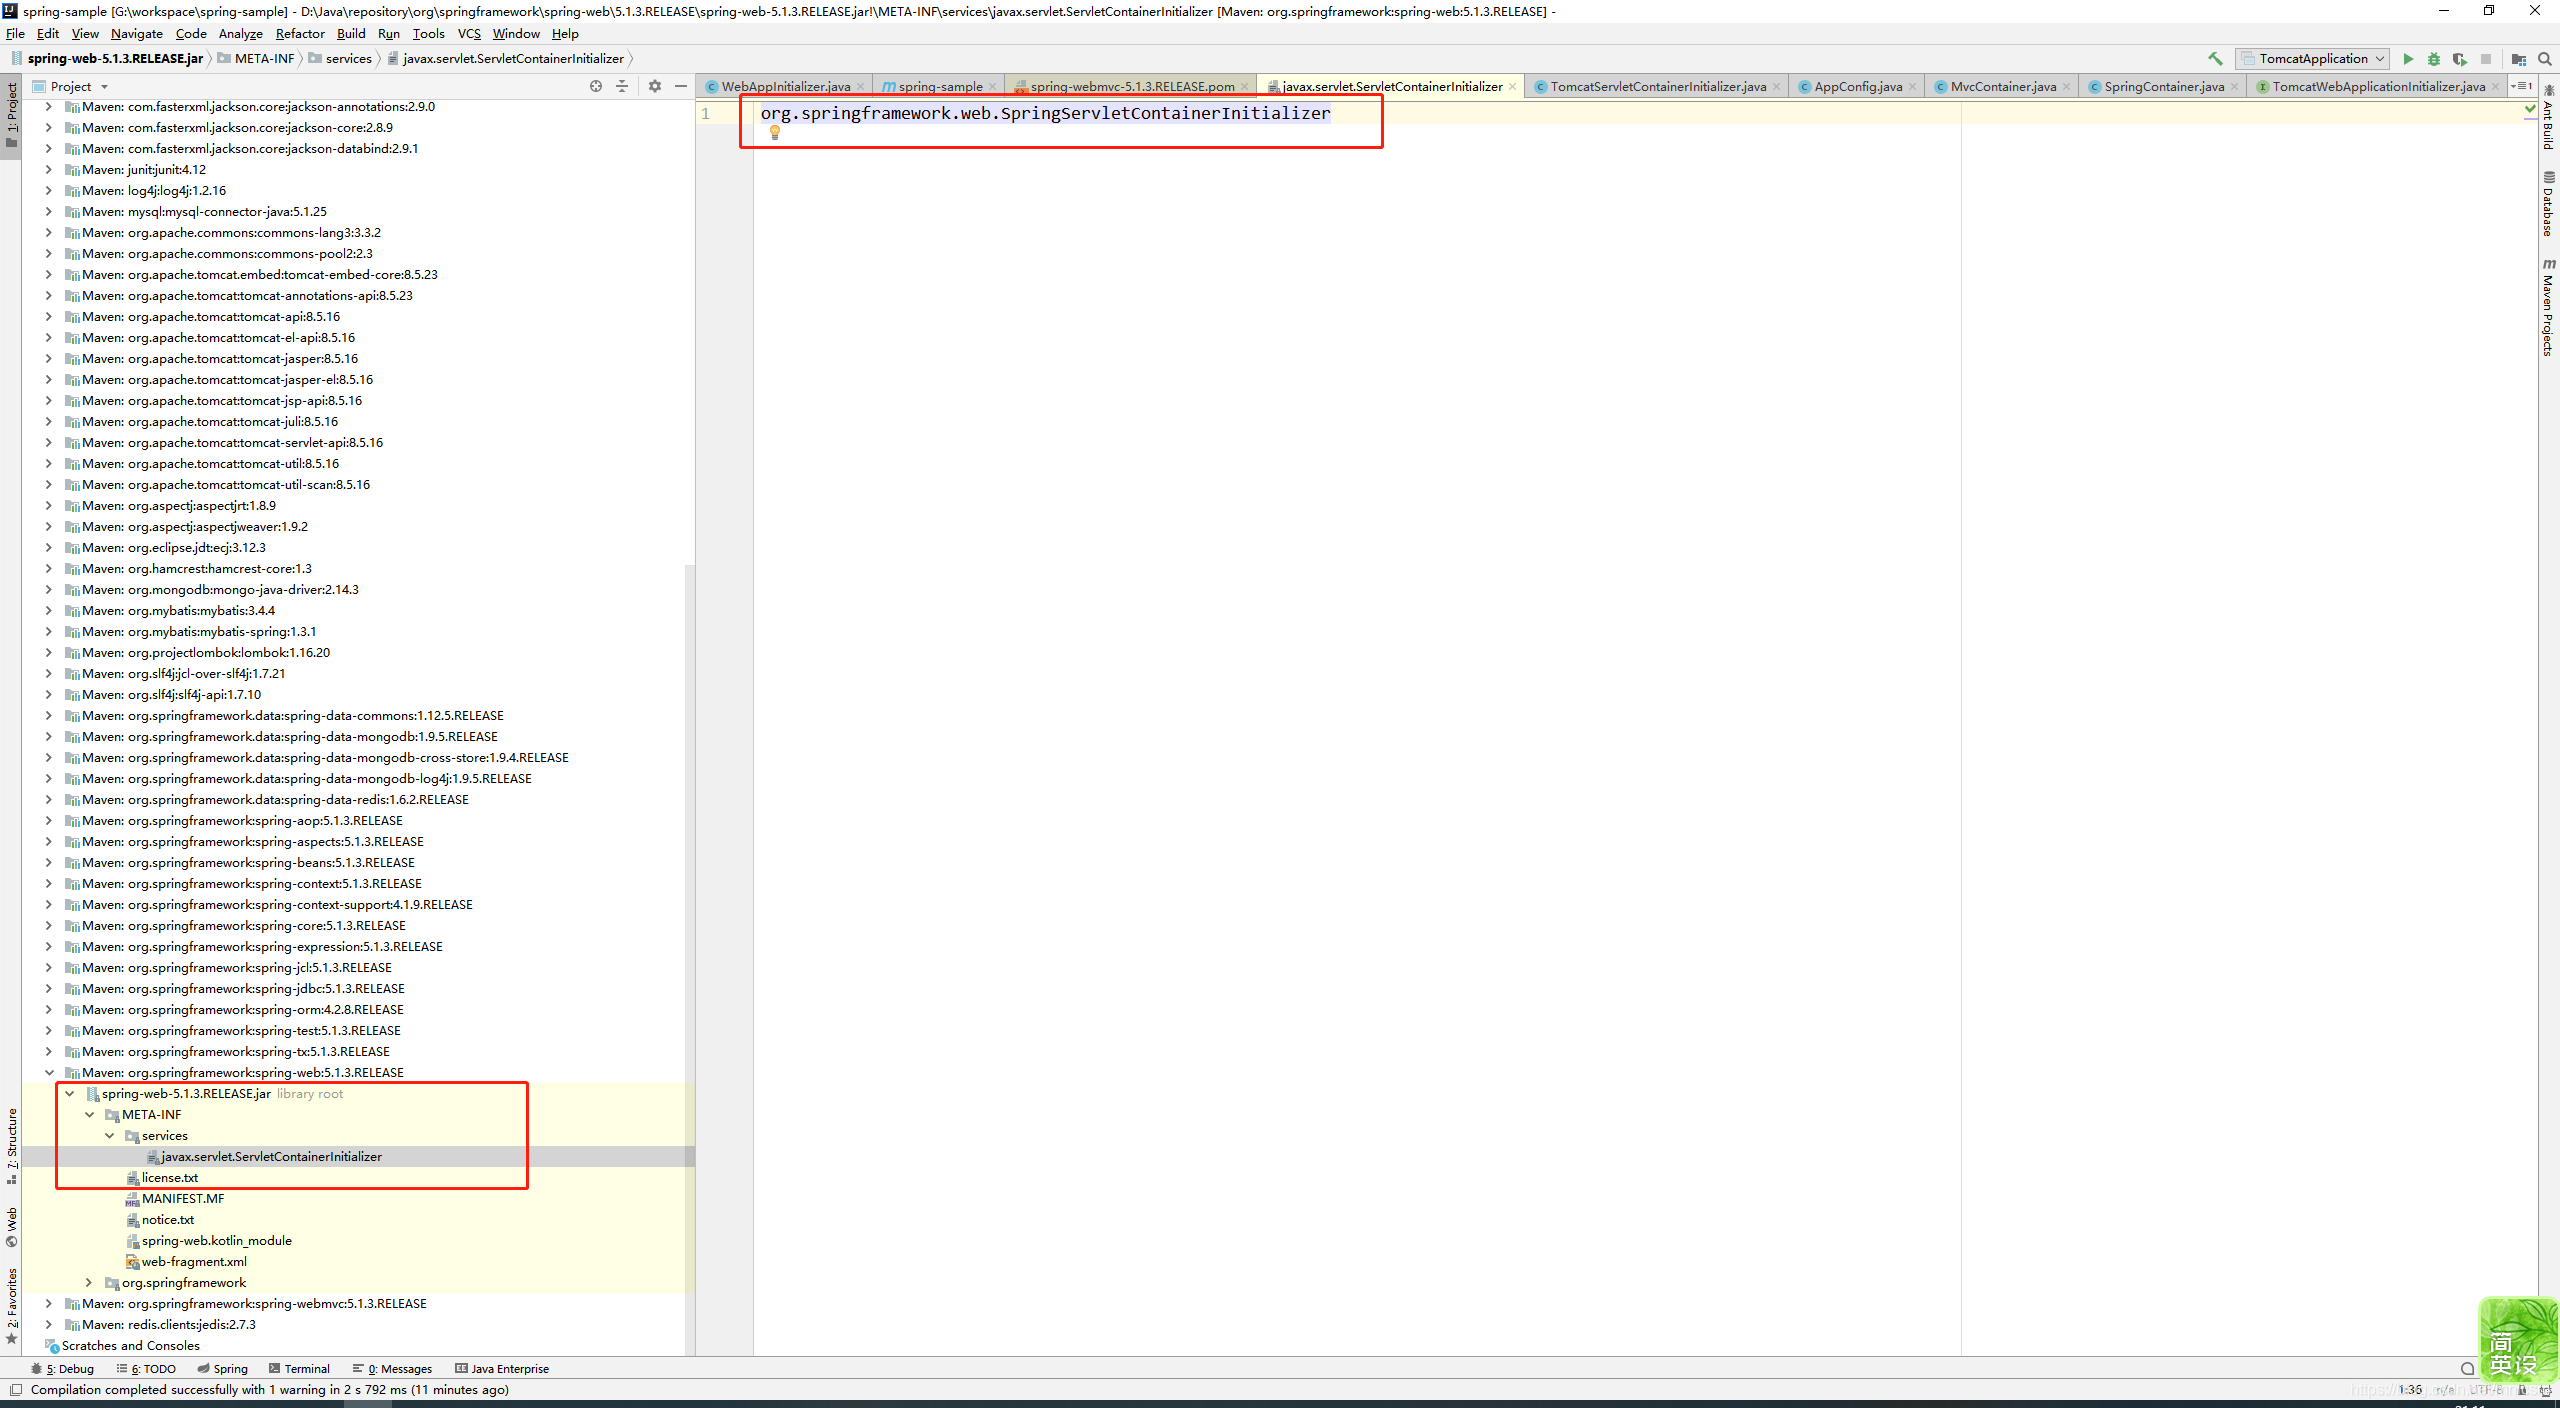Viewport: 2560px width, 1408px height.
Task: Open the TODO tool window
Action: coord(146,1369)
